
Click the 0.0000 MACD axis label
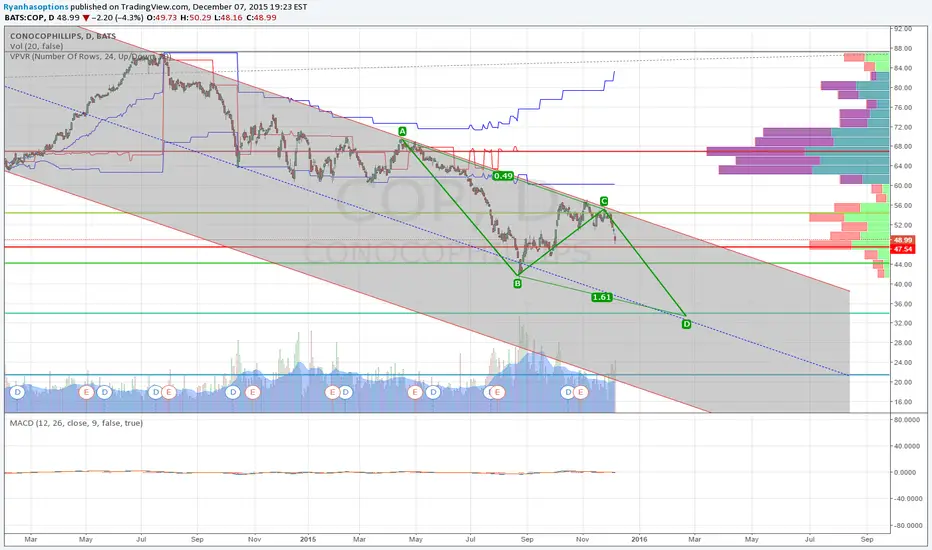[905, 473]
